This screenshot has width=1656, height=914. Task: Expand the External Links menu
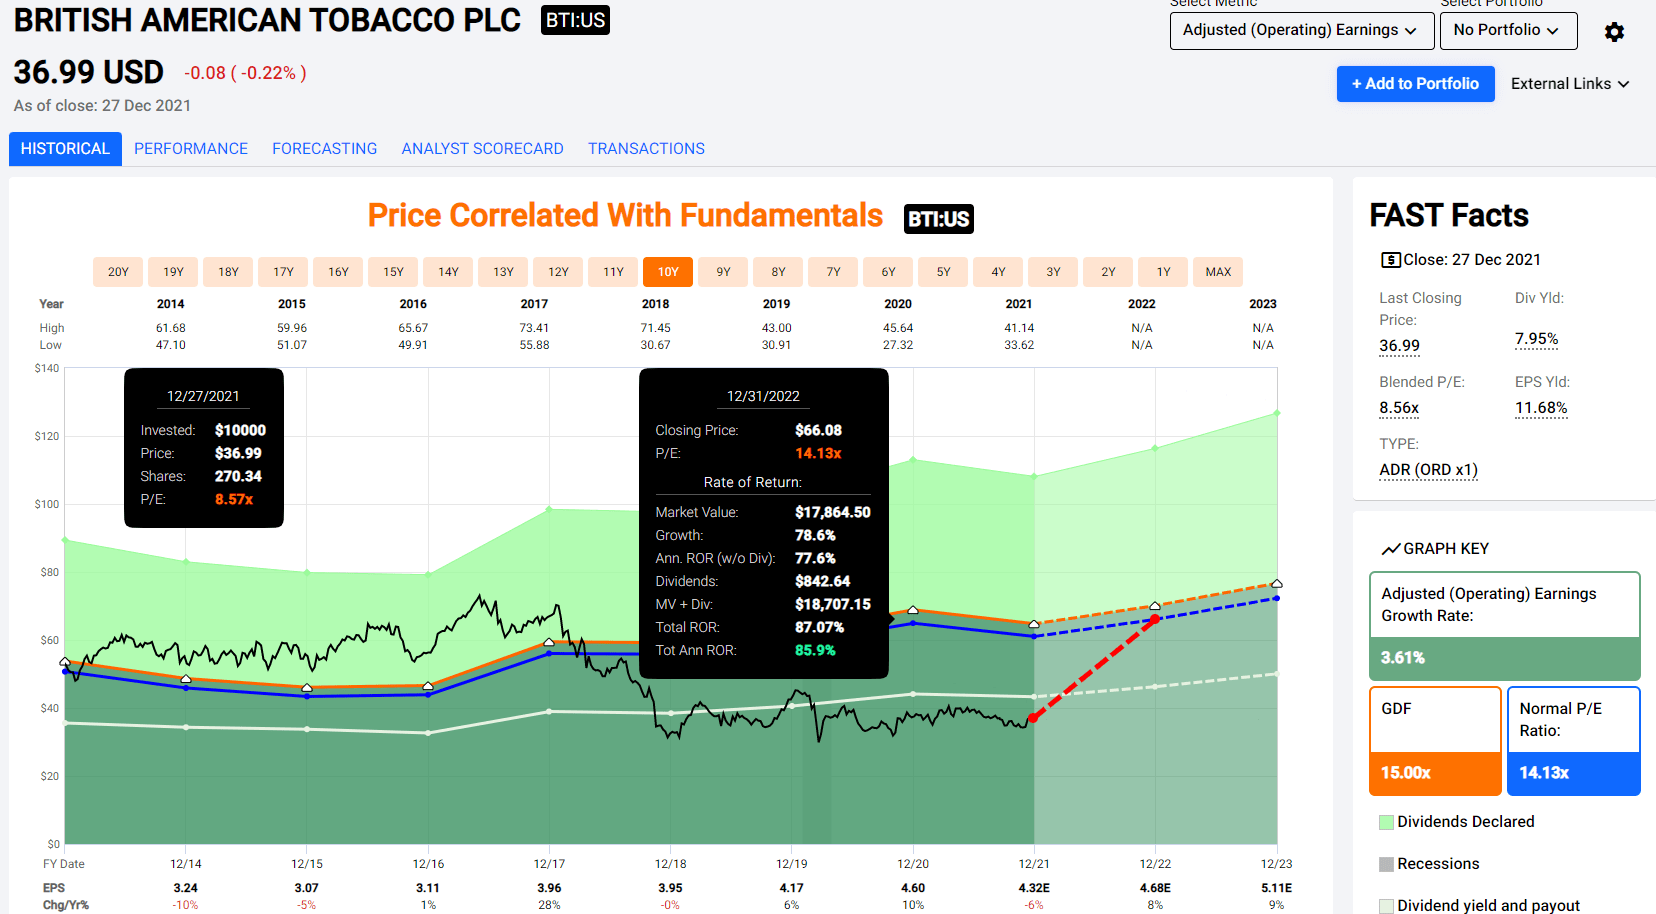coord(1570,84)
